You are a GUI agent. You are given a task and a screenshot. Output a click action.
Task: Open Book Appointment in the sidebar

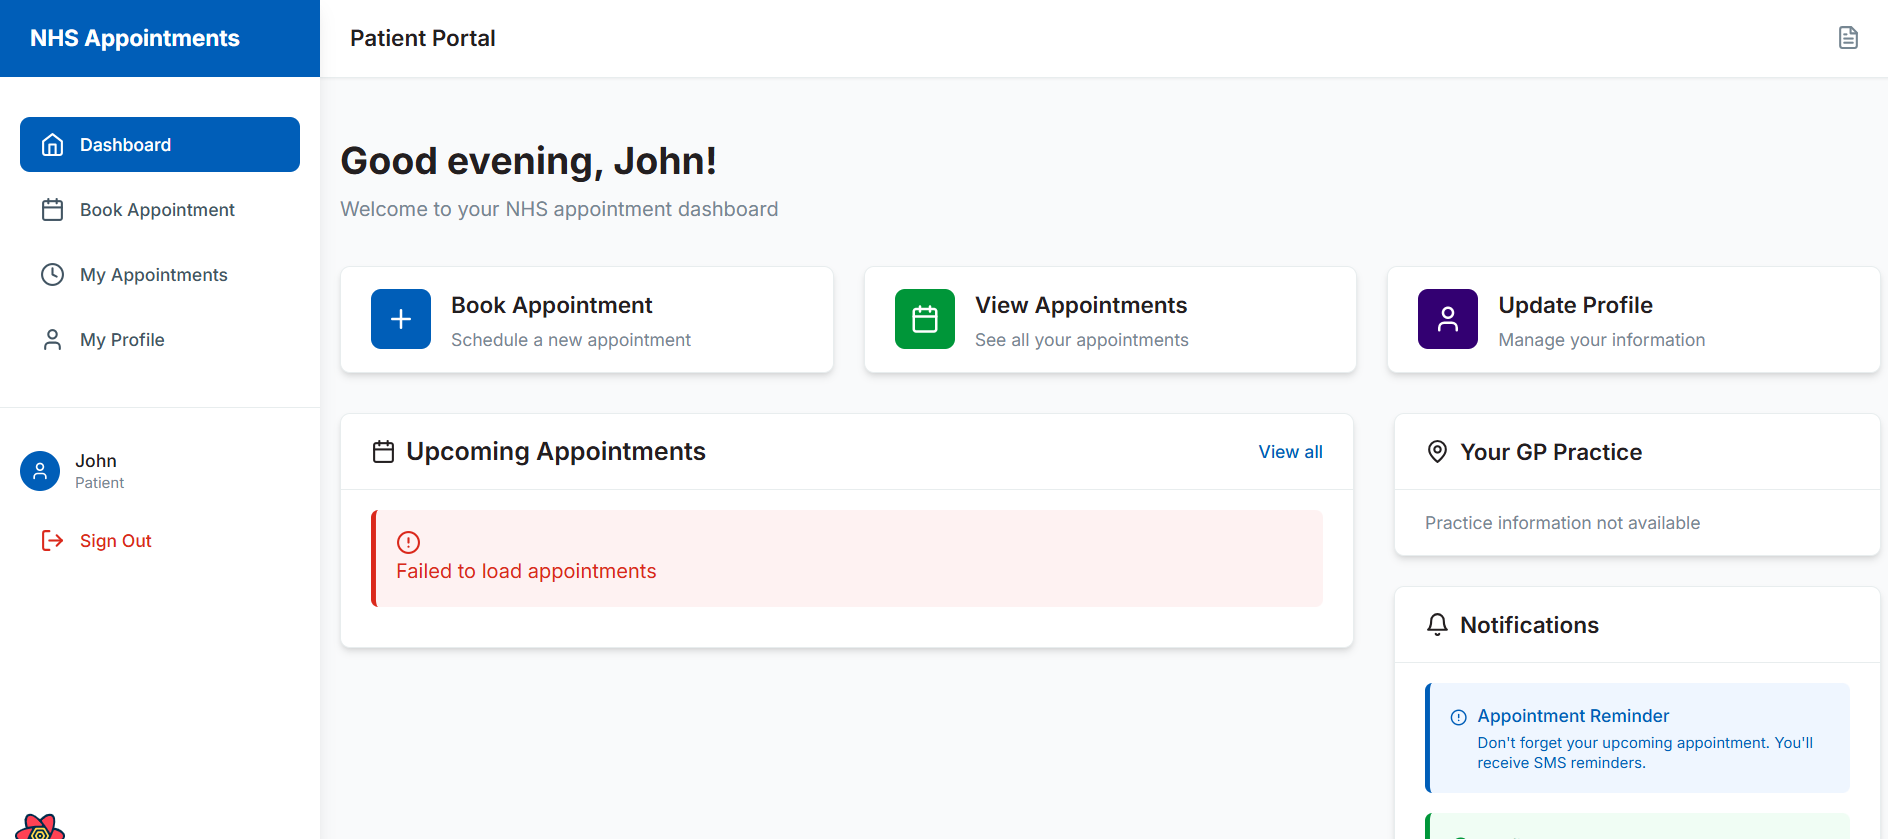tap(160, 210)
